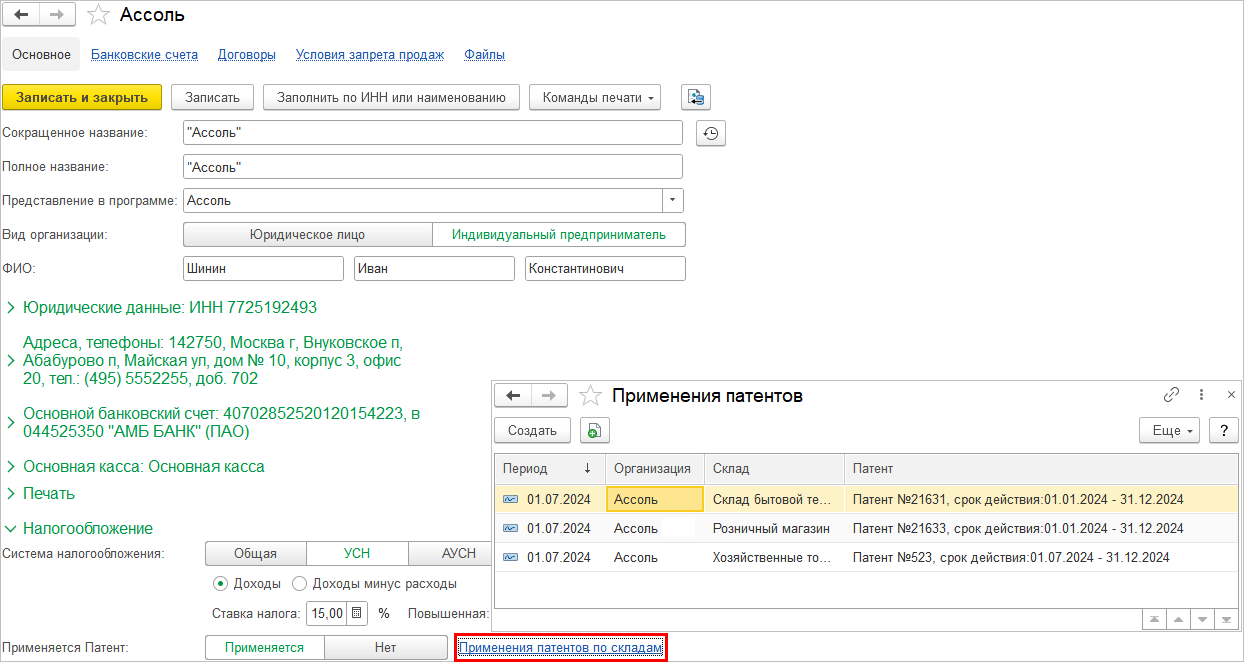This screenshot has width=1244, height=662.
Task: Add Ассоль to favorites with the star
Action: click(98, 15)
